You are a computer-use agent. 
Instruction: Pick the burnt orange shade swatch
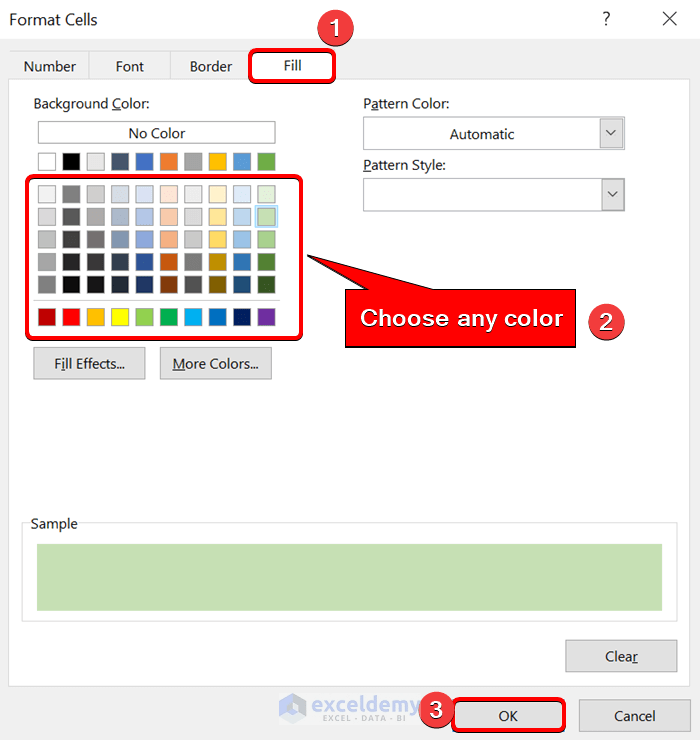click(169, 262)
